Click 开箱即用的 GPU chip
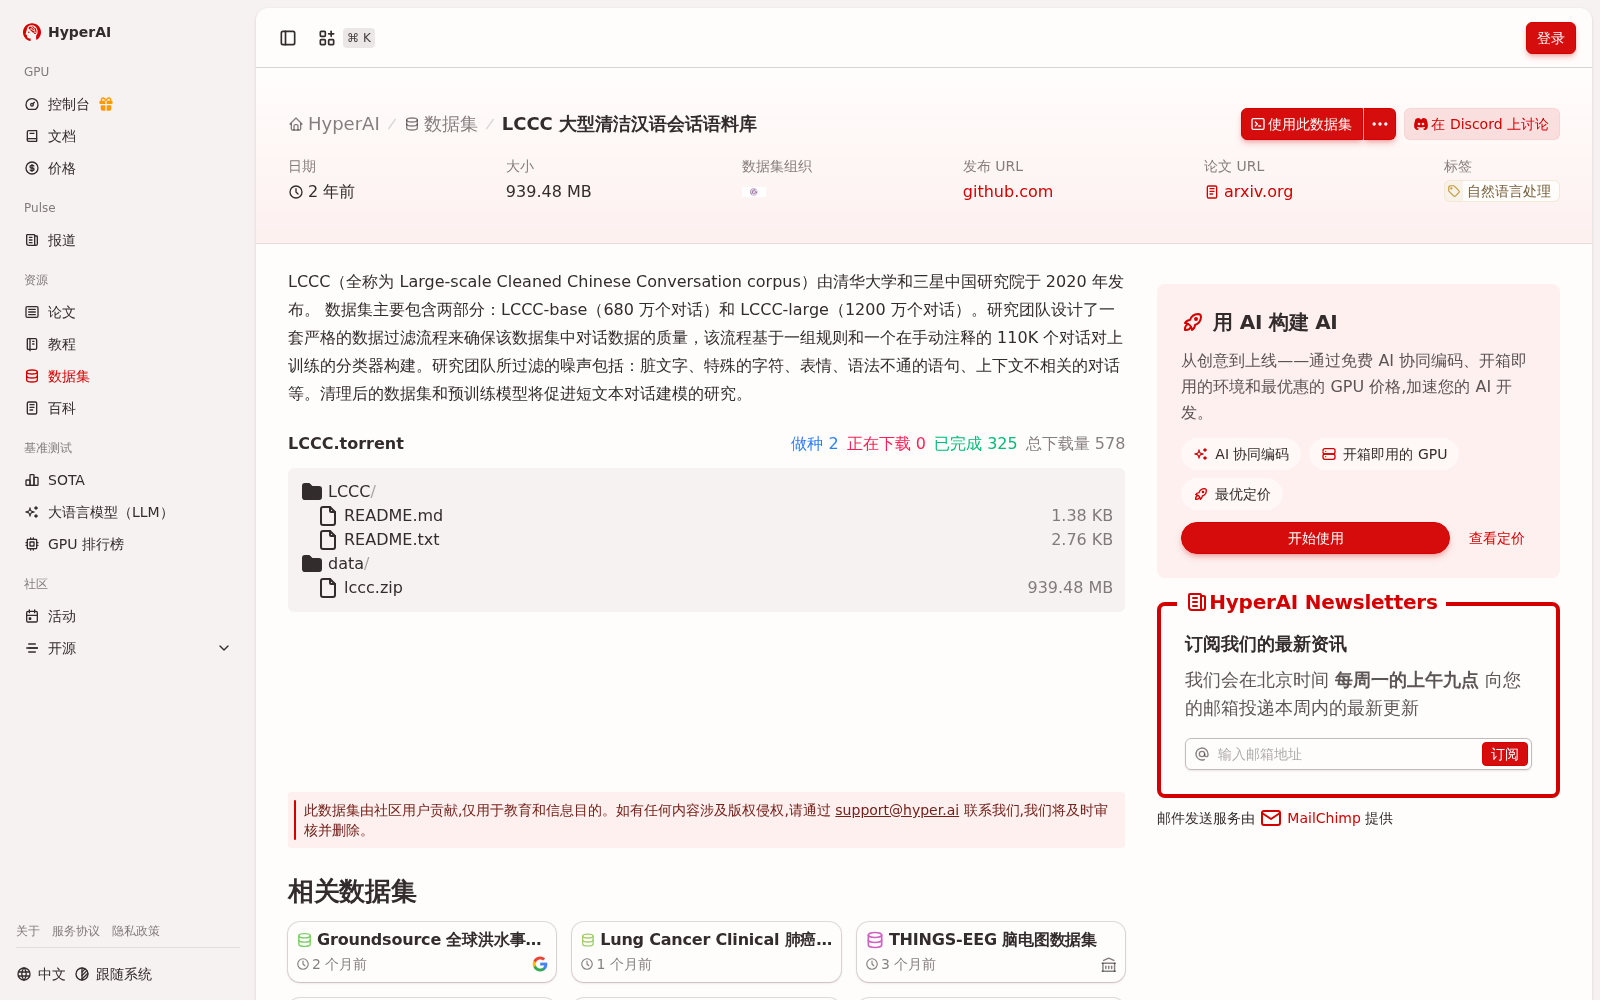The width and height of the screenshot is (1600, 1000). 1384,454
